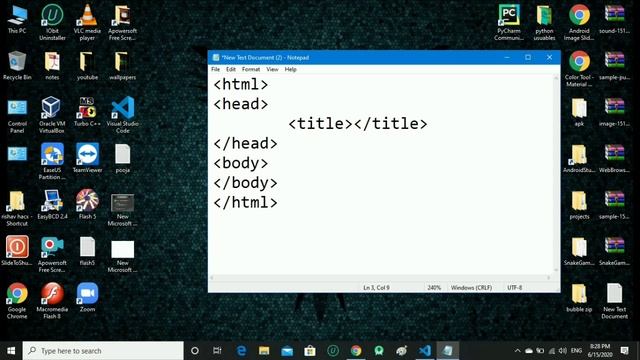The width and height of the screenshot is (640, 360).
Task: Select the SlideToShutdown desktop icon
Action: point(17,251)
